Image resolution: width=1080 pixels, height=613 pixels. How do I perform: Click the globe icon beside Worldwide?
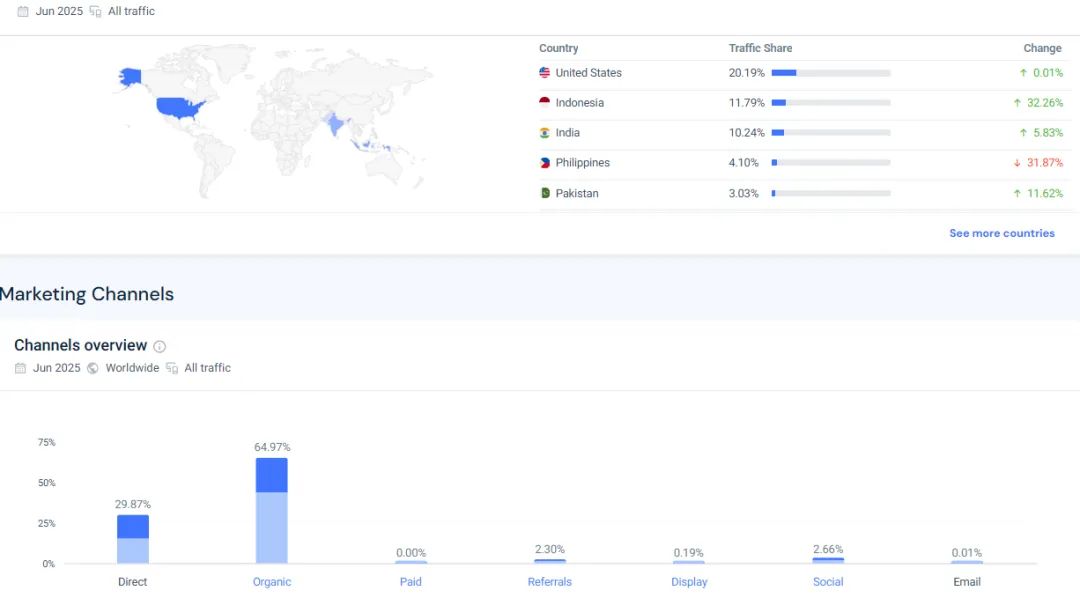pos(92,368)
